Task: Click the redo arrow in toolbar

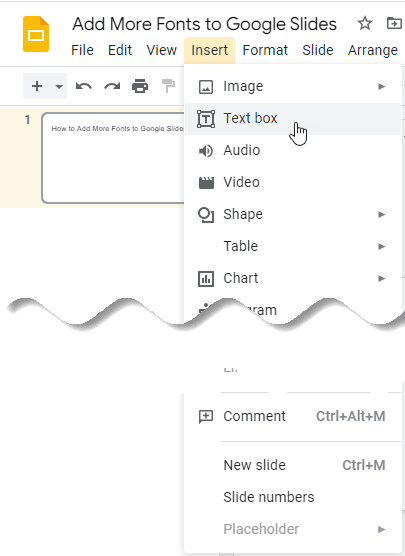Action: (x=112, y=86)
